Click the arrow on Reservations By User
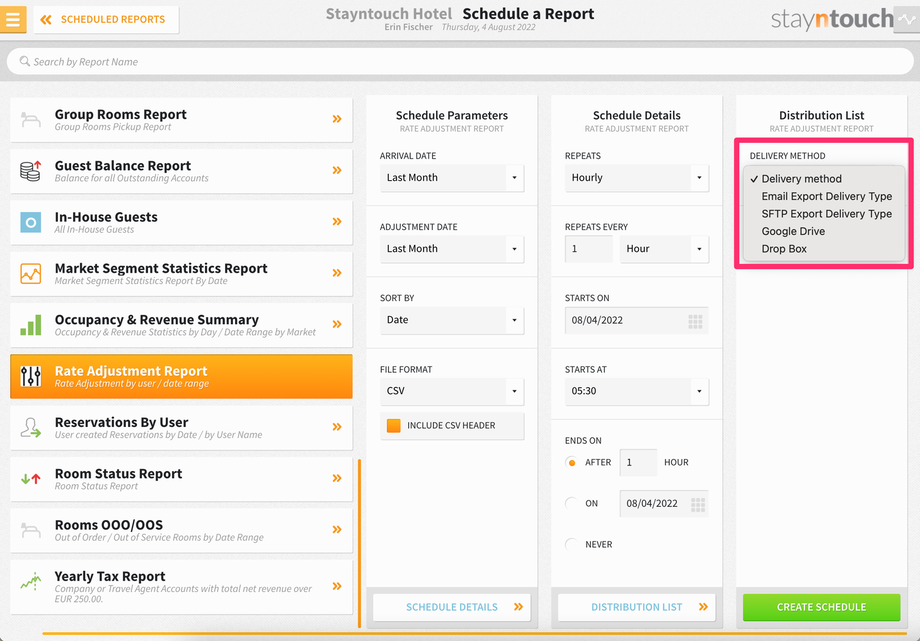 [x=337, y=427]
